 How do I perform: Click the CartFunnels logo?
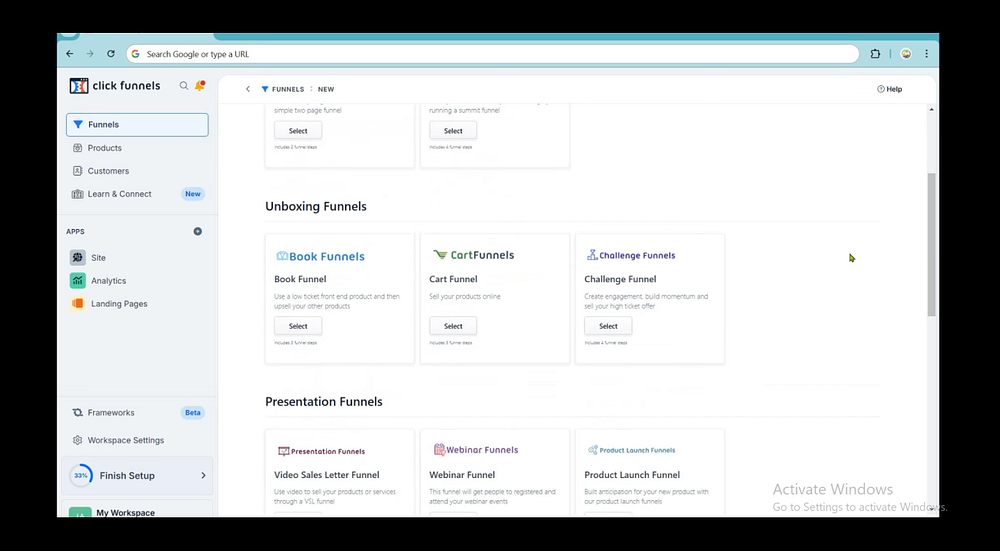(473, 255)
